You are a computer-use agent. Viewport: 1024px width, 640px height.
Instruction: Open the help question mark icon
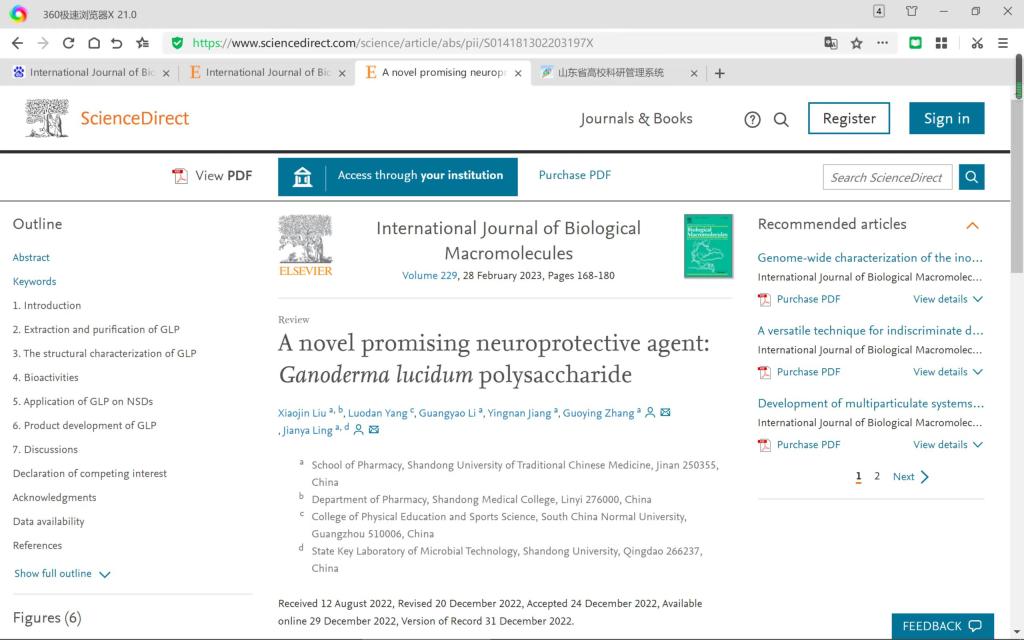point(752,119)
